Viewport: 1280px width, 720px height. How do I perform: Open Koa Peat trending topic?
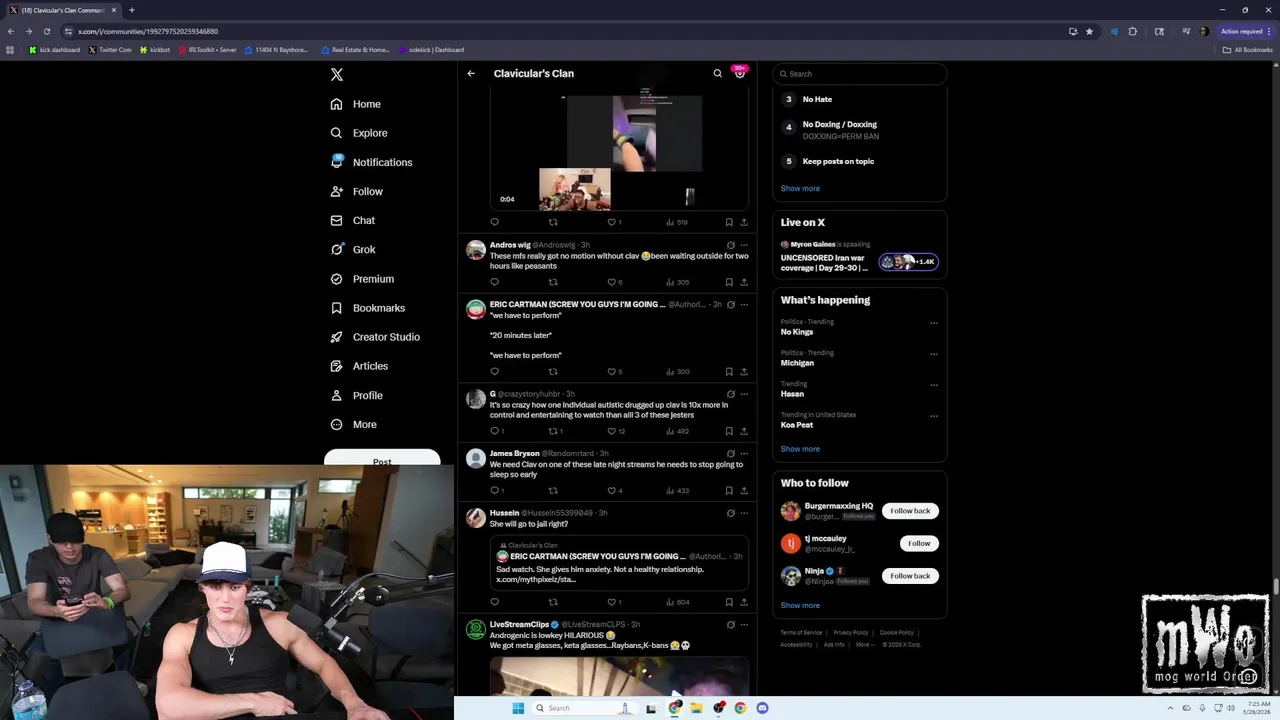(x=797, y=425)
